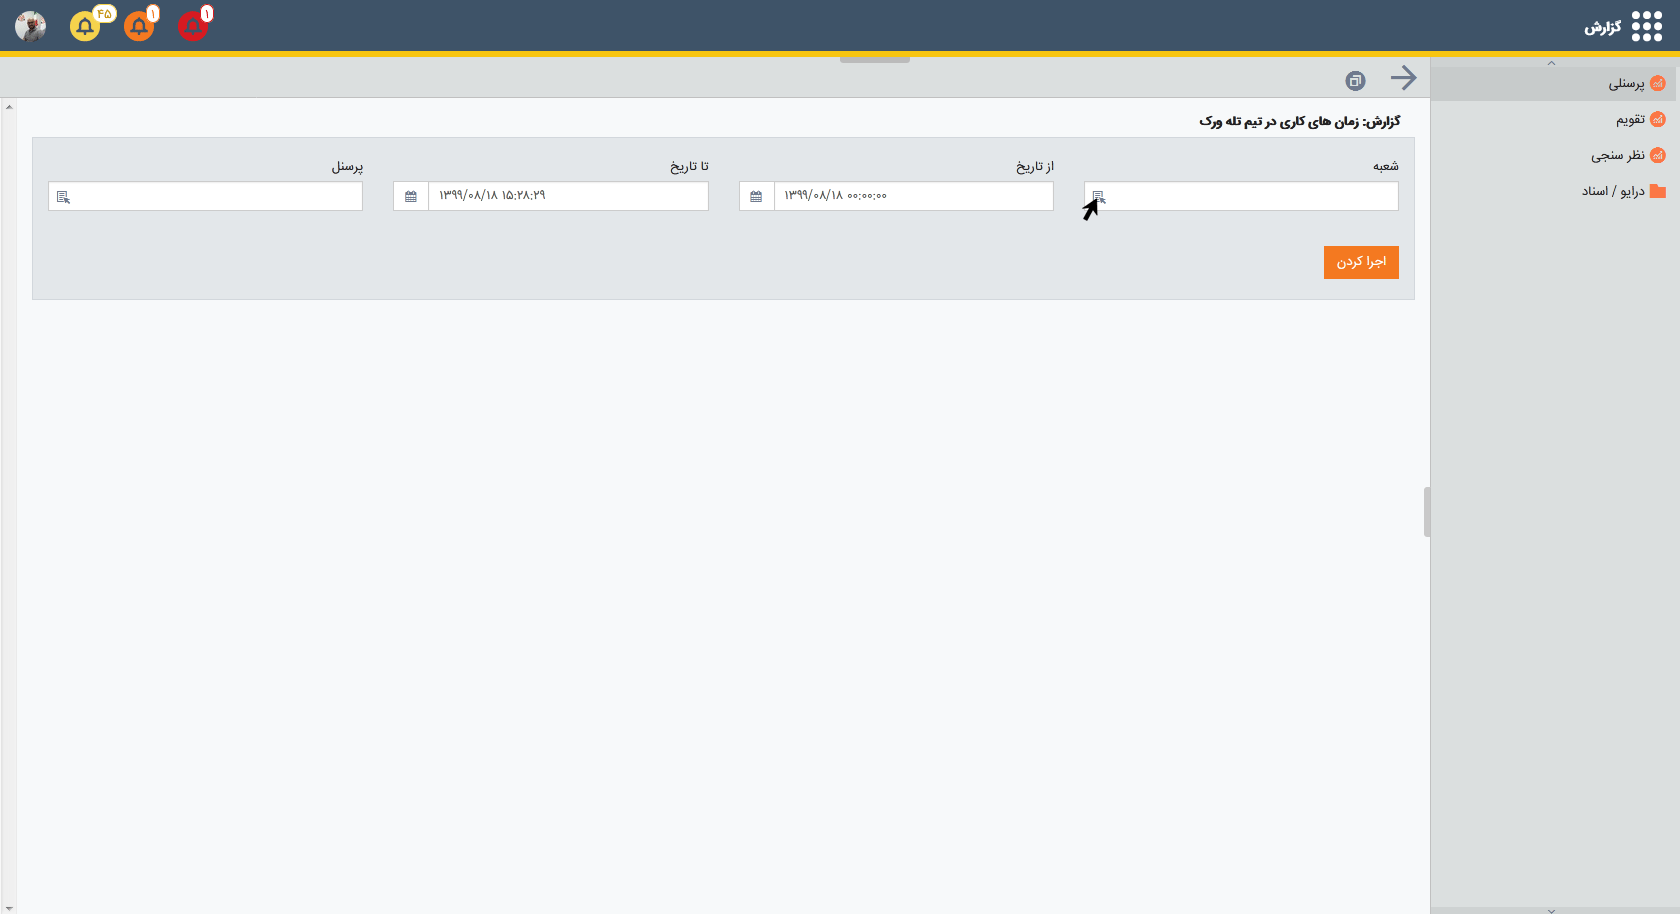Click the تقویم sidebar report icon

tap(1658, 119)
